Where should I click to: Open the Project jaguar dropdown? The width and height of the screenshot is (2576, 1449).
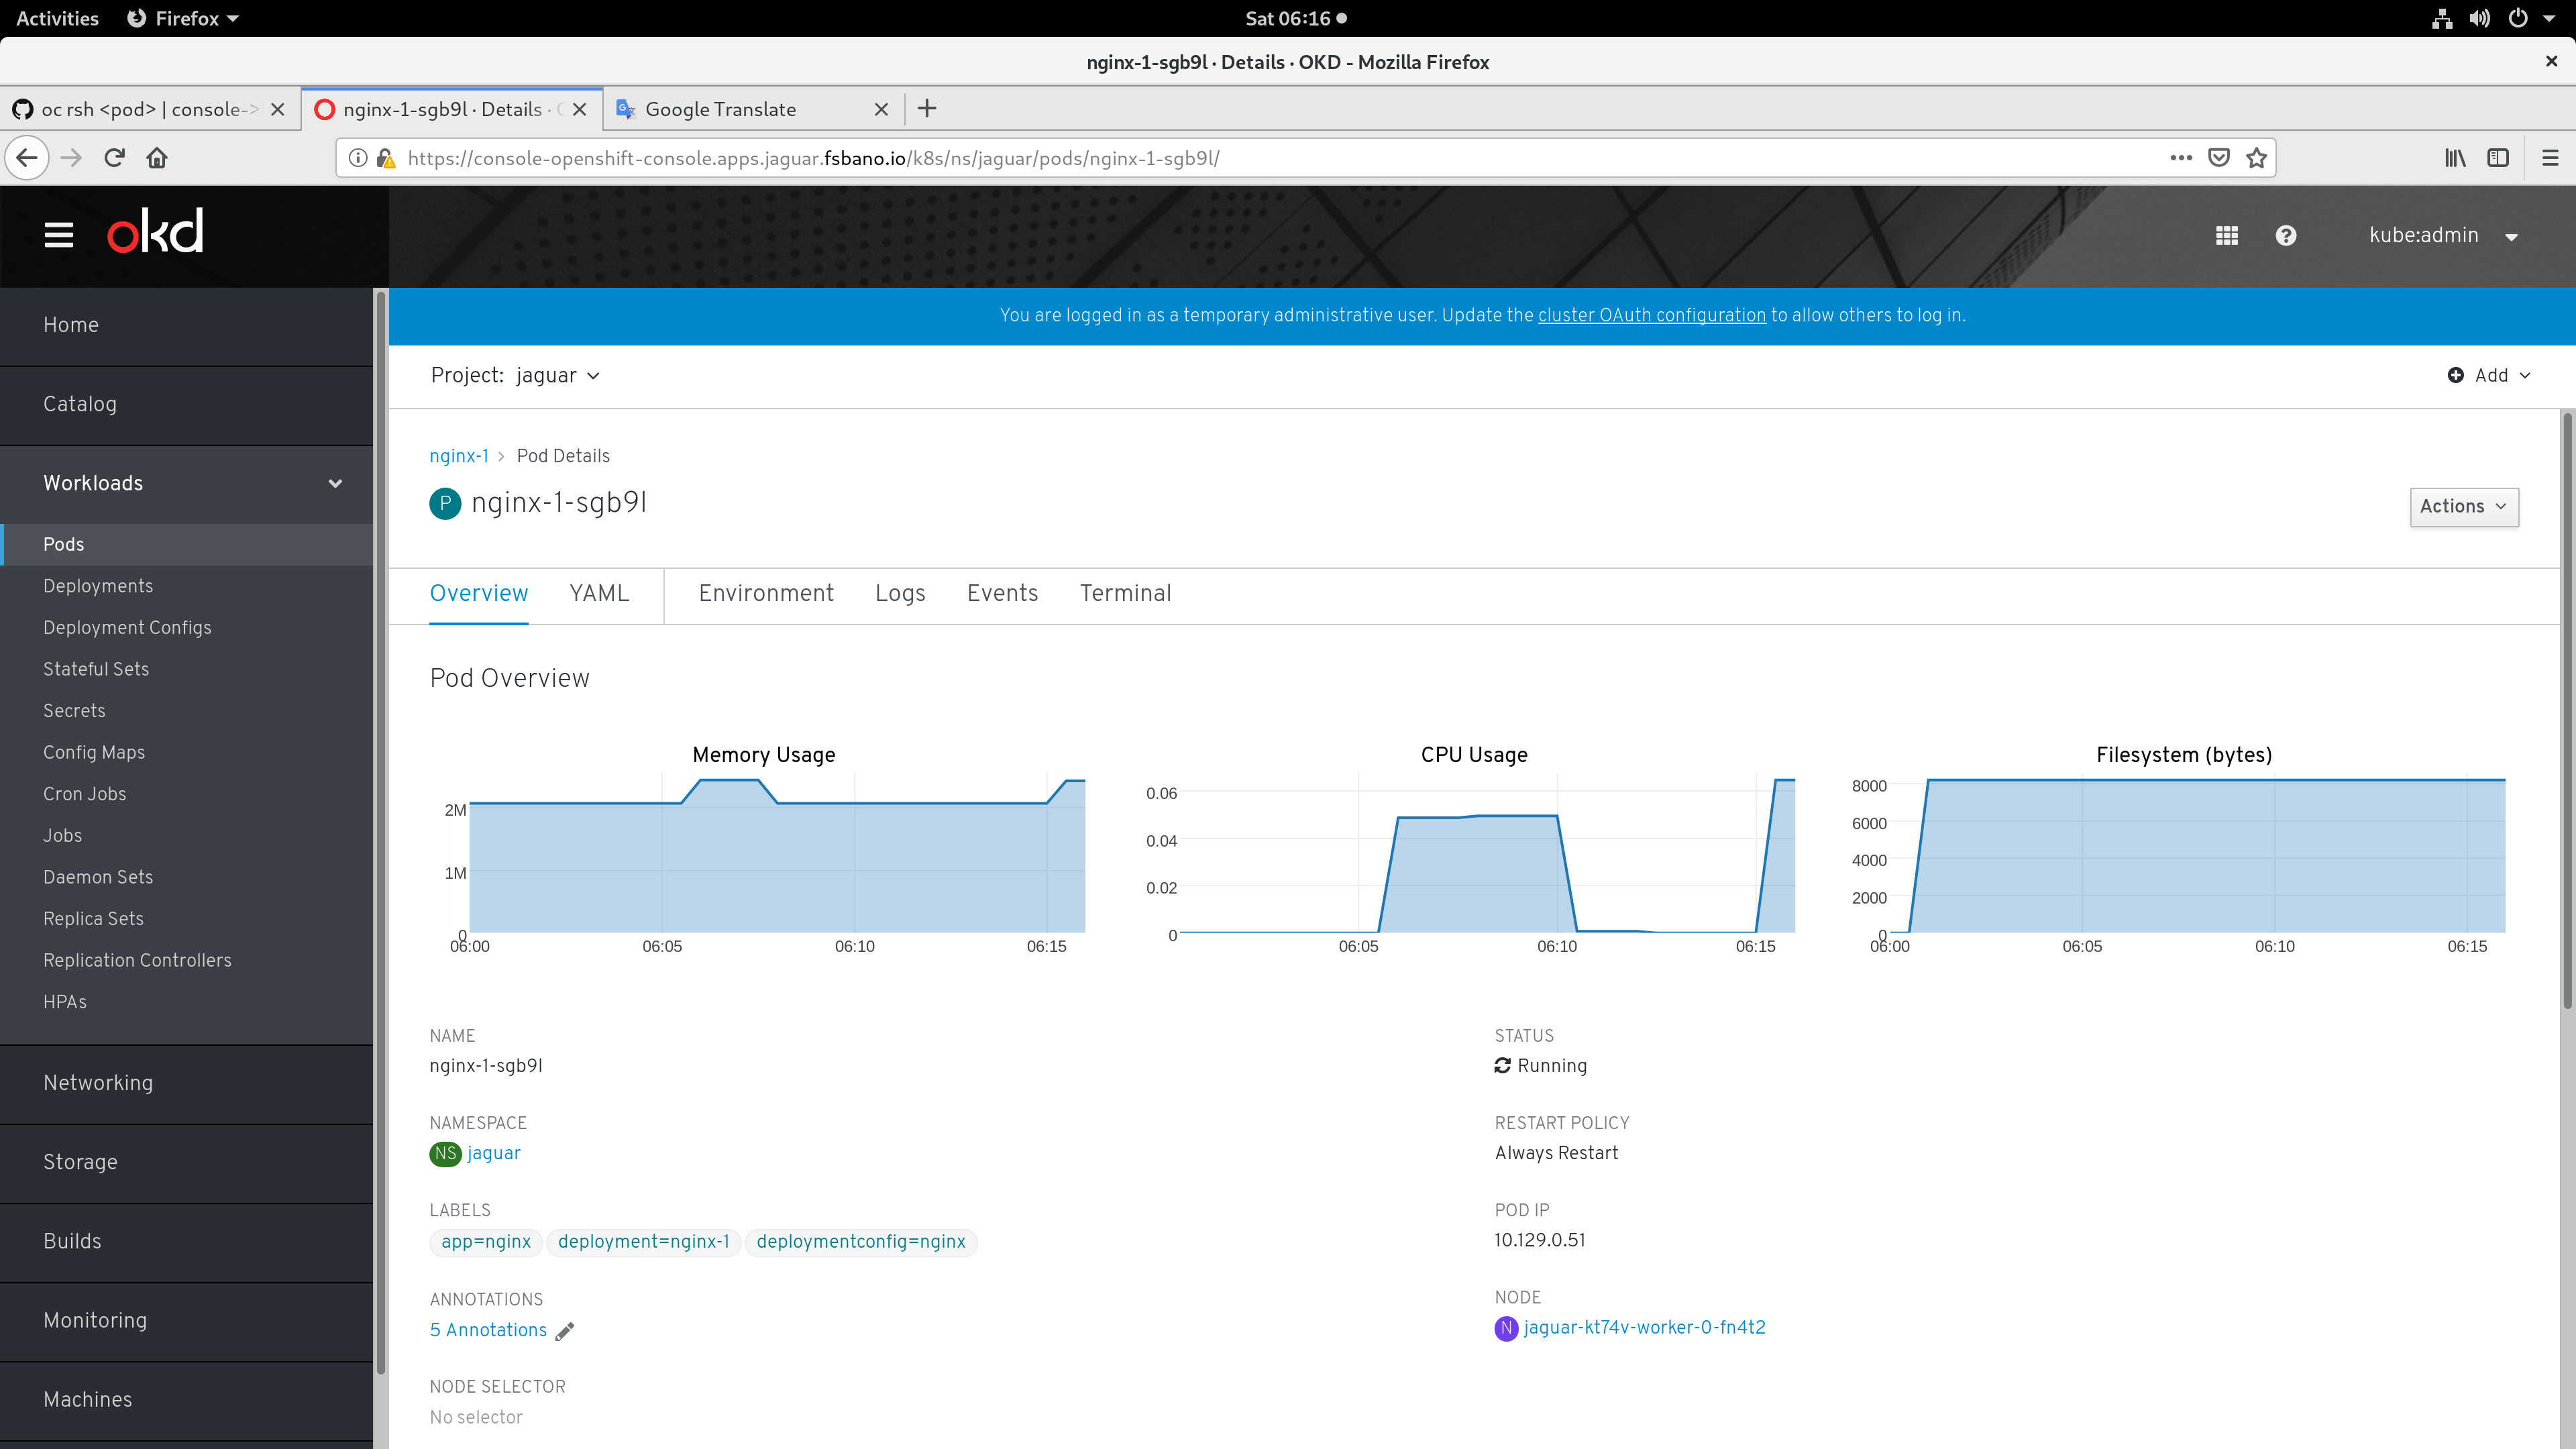pos(558,375)
